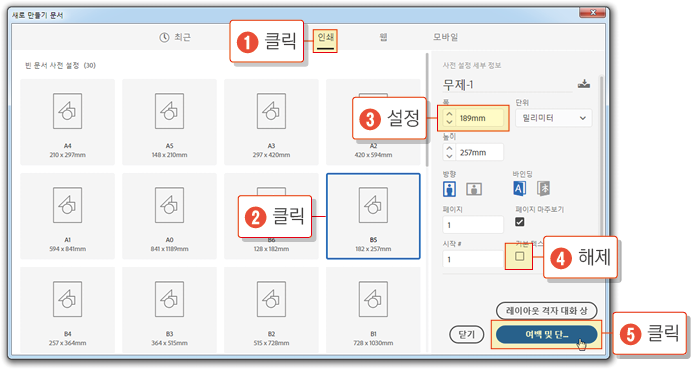Screen dimensions: 691x370
Task: Click the save document preset icon
Action: click(584, 84)
